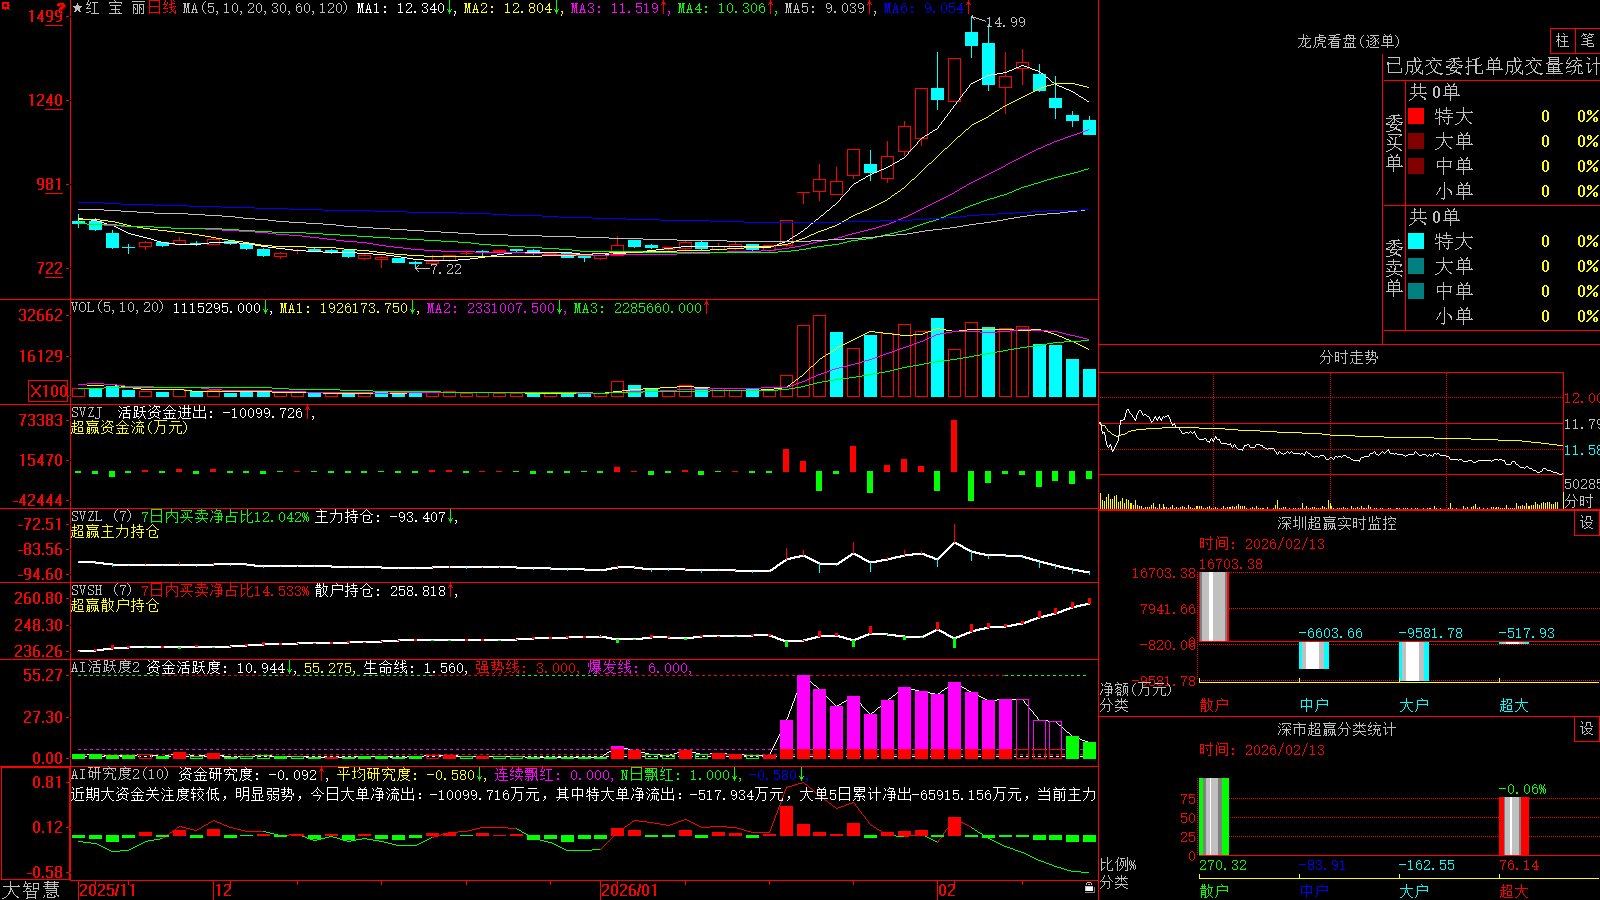This screenshot has width=1600, height=900.
Task: Select the AI活跃度2 indicator title
Action: tap(106, 668)
